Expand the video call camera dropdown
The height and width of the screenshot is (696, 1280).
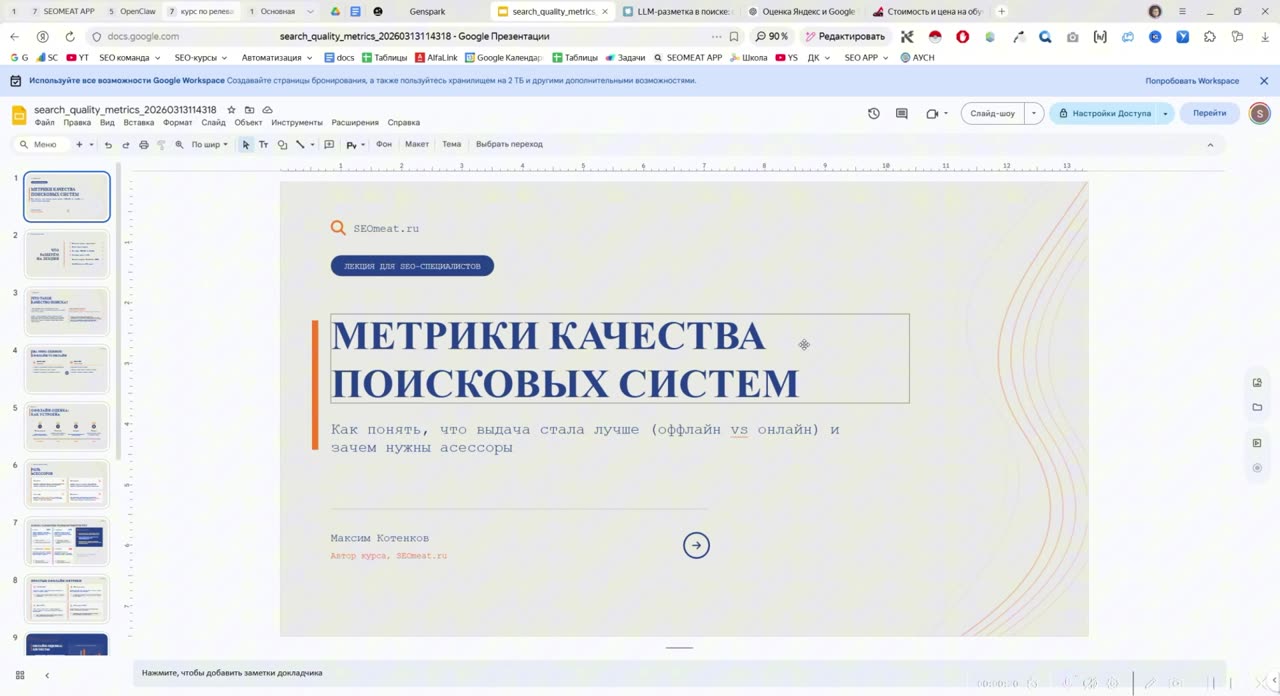(946, 114)
